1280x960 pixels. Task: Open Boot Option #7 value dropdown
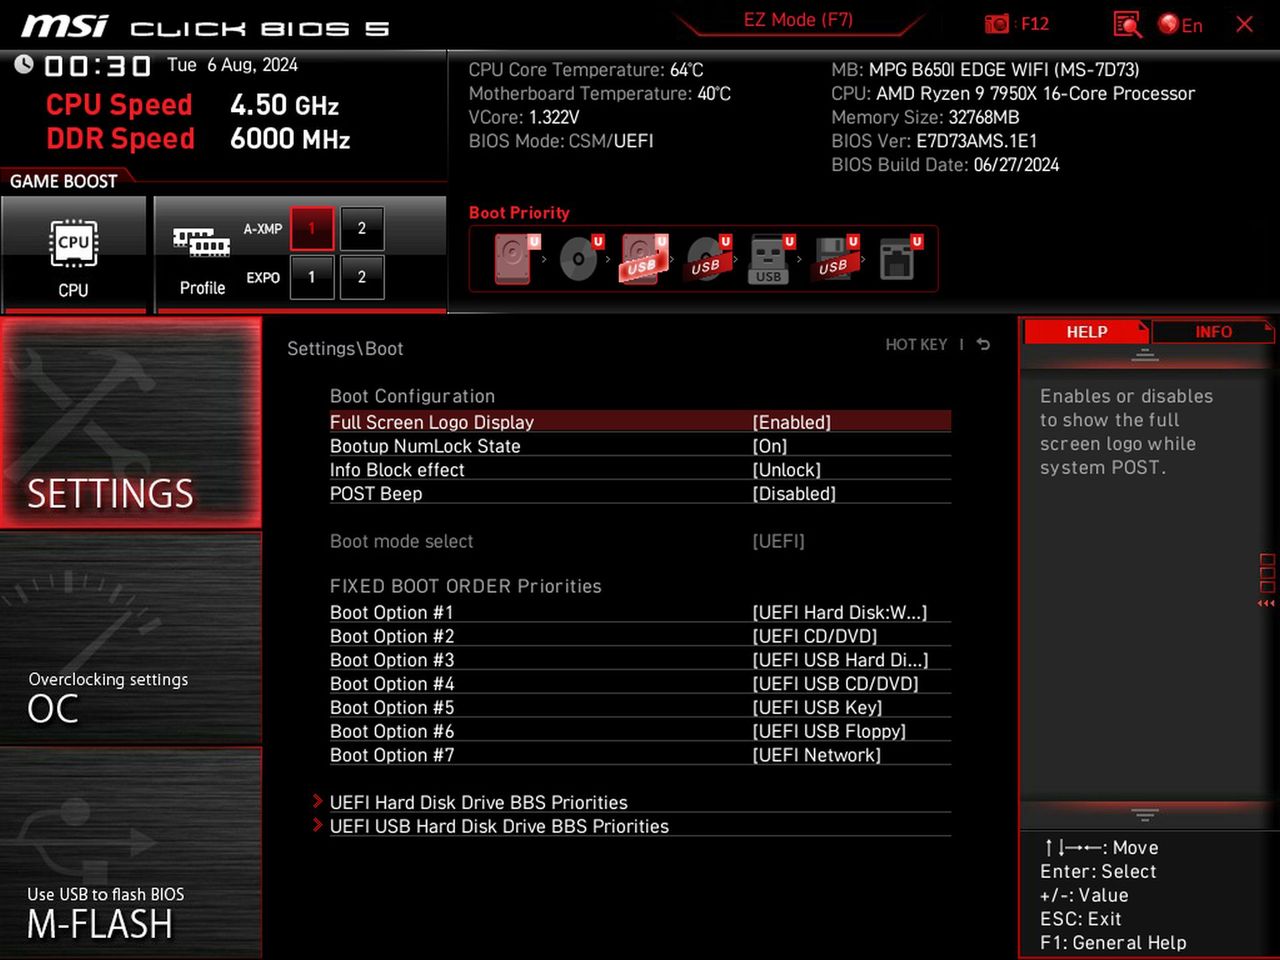(817, 756)
